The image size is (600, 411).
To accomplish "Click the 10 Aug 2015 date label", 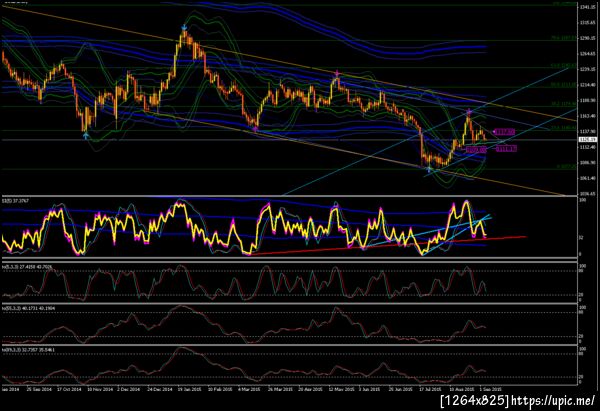I will pos(461,389).
